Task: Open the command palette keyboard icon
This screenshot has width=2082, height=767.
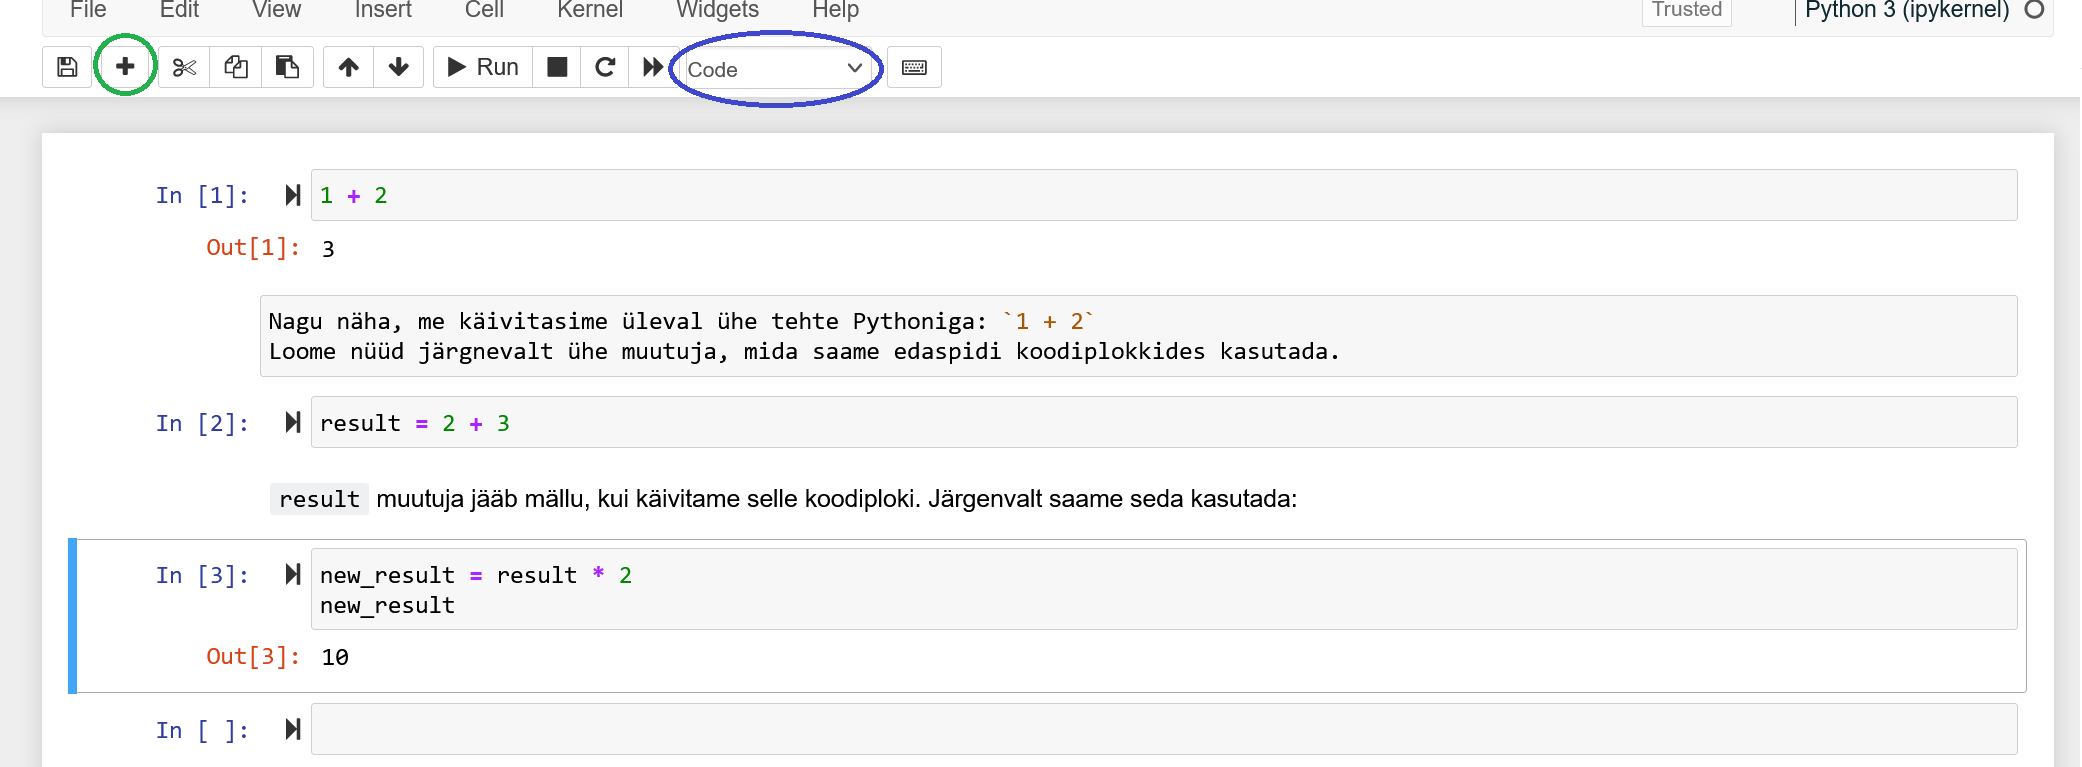Action: coord(914,67)
